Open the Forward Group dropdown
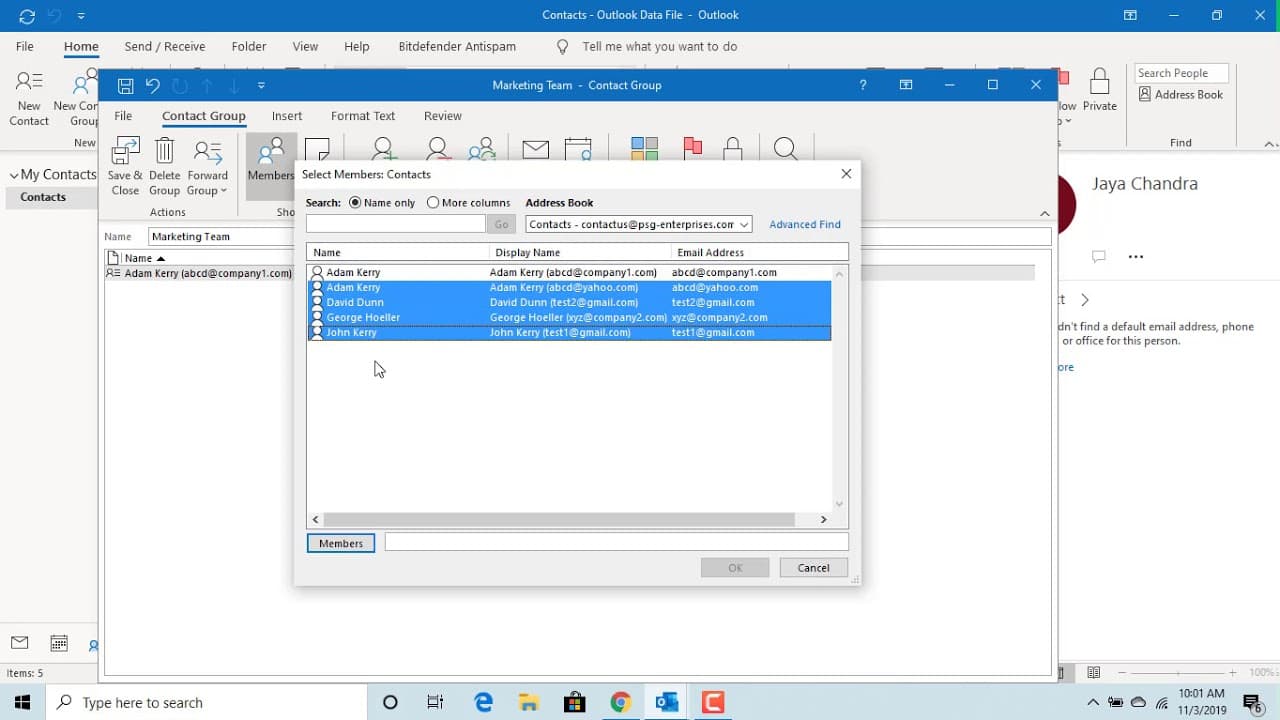The width and height of the screenshot is (1280, 720). coord(208,166)
